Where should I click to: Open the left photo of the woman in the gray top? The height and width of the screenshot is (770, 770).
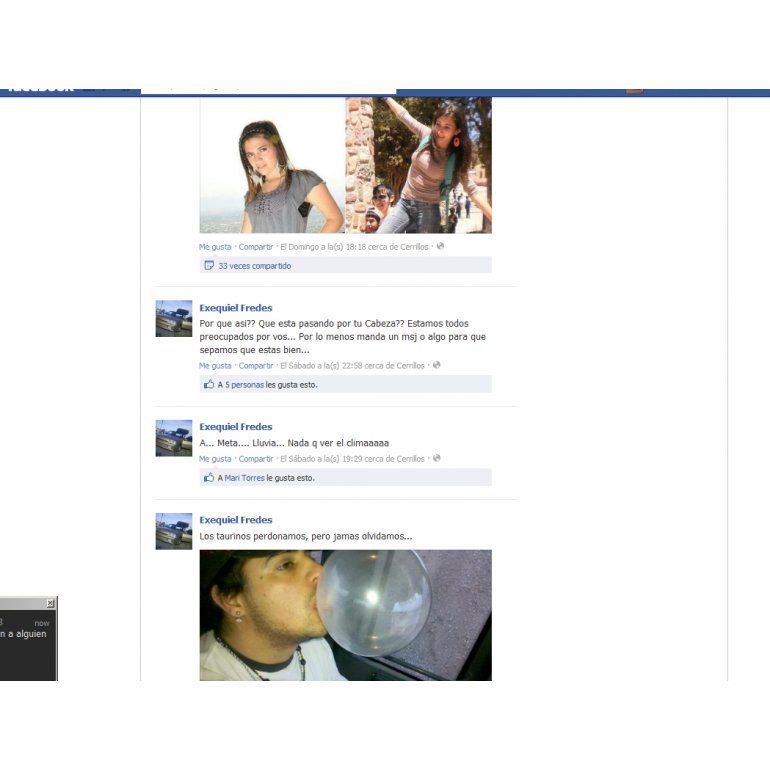272,165
